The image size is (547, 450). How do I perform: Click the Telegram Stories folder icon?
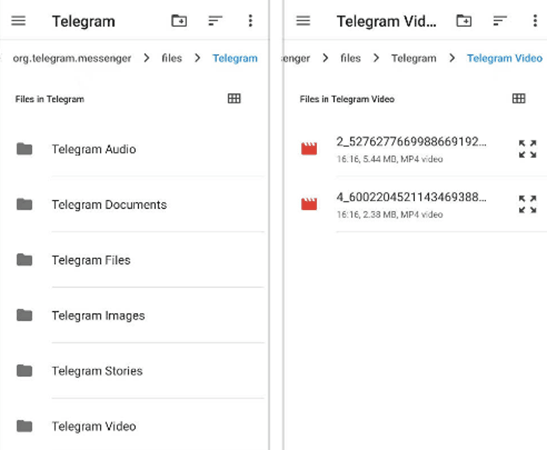tap(24, 371)
